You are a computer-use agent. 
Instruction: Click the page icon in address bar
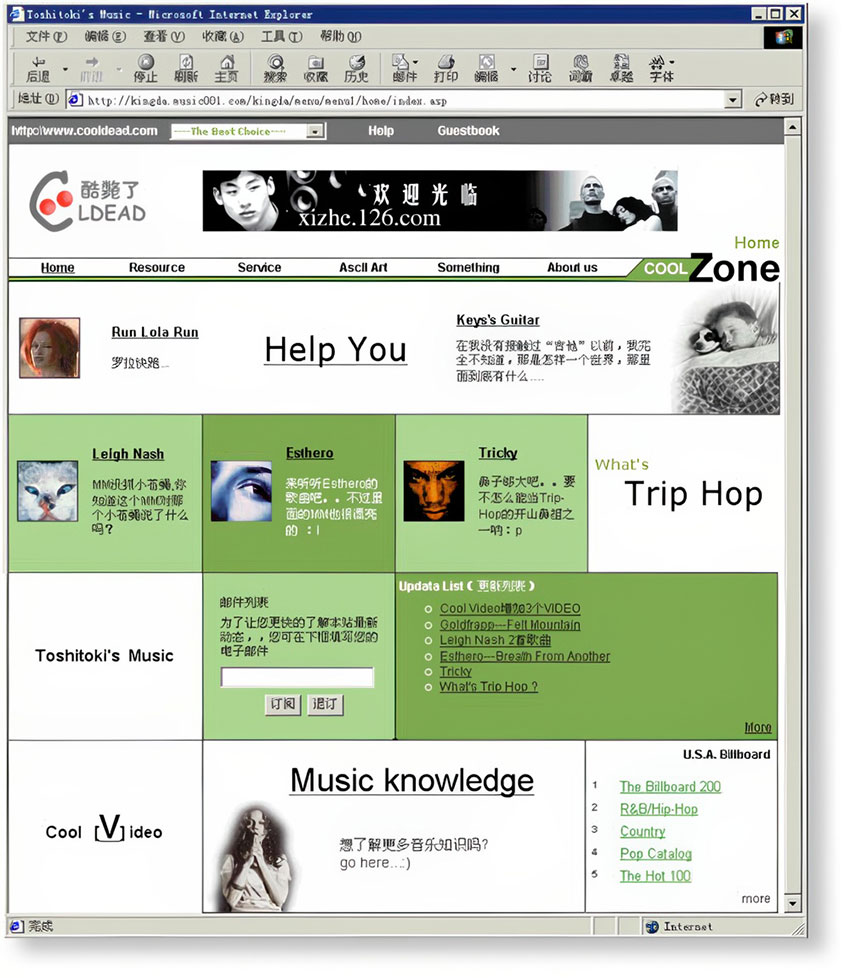(x=75, y=99)
